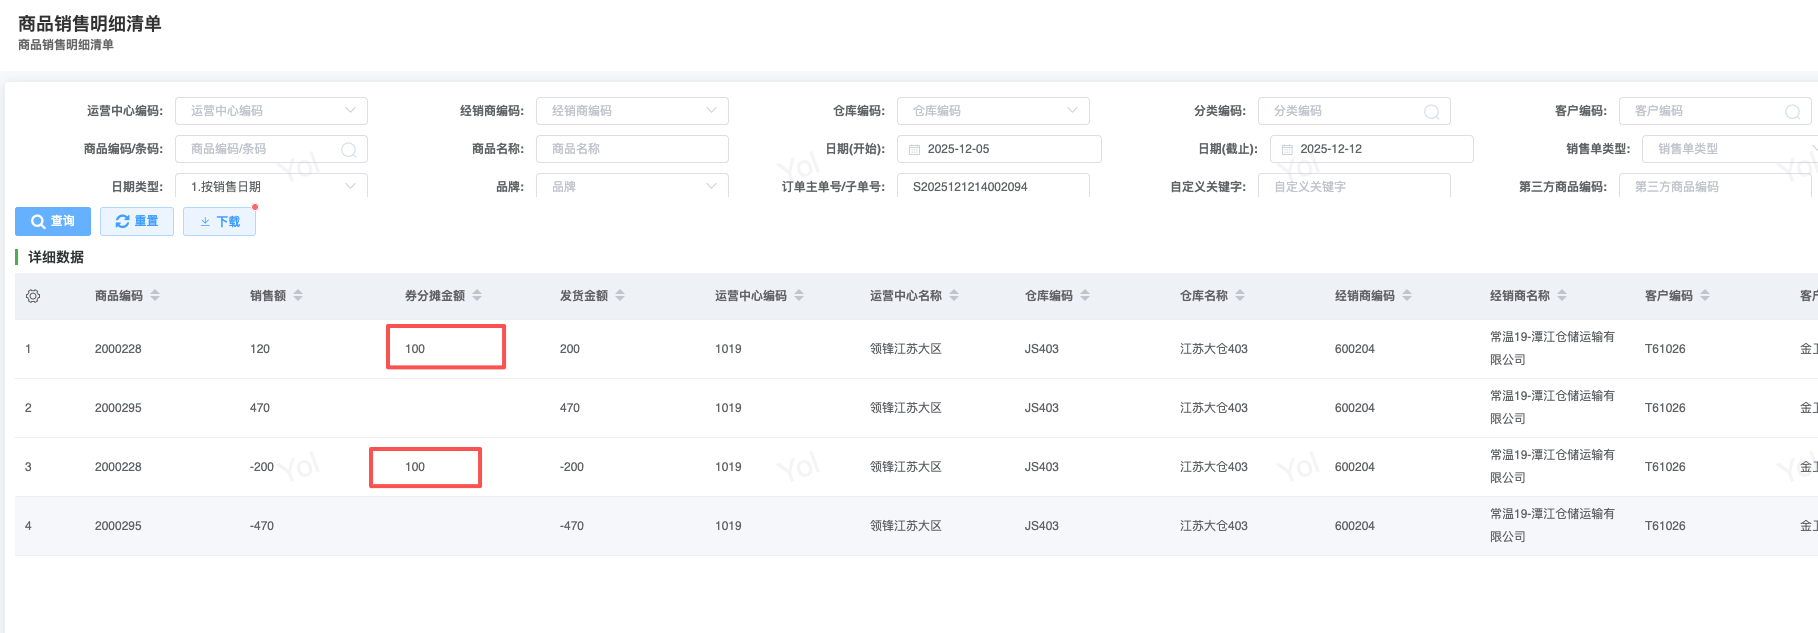Click the 查询 search button
Image resolution: width=1818 pixels, height=633 pixels.
point(53,221)
